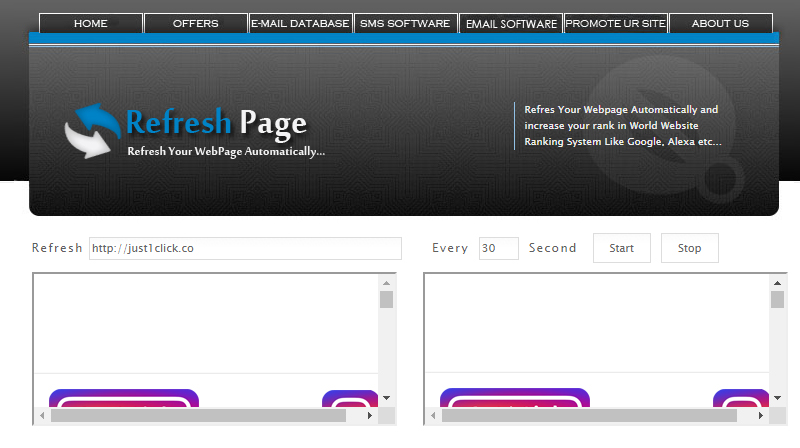The image size is (800, 448).
Task: Click the right frame scroll-left arrow
Action: click(433, 416)
